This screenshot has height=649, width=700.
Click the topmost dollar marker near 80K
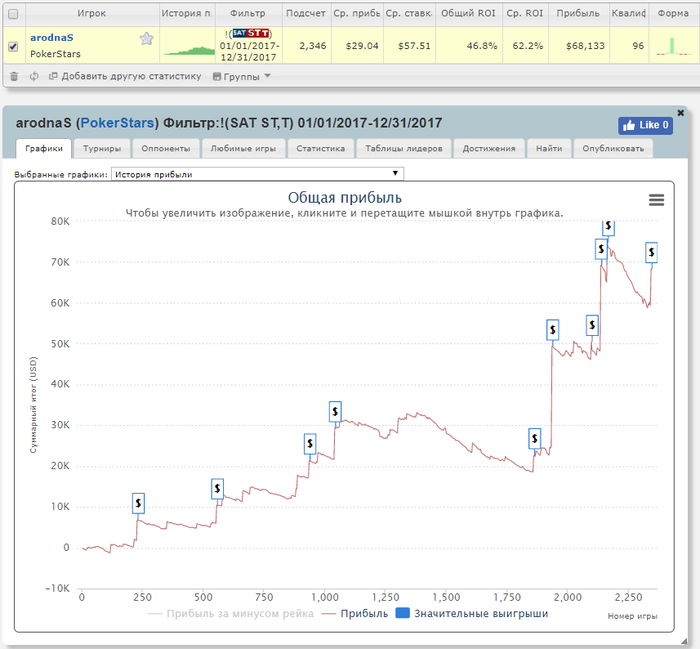(x=608, y=227)
